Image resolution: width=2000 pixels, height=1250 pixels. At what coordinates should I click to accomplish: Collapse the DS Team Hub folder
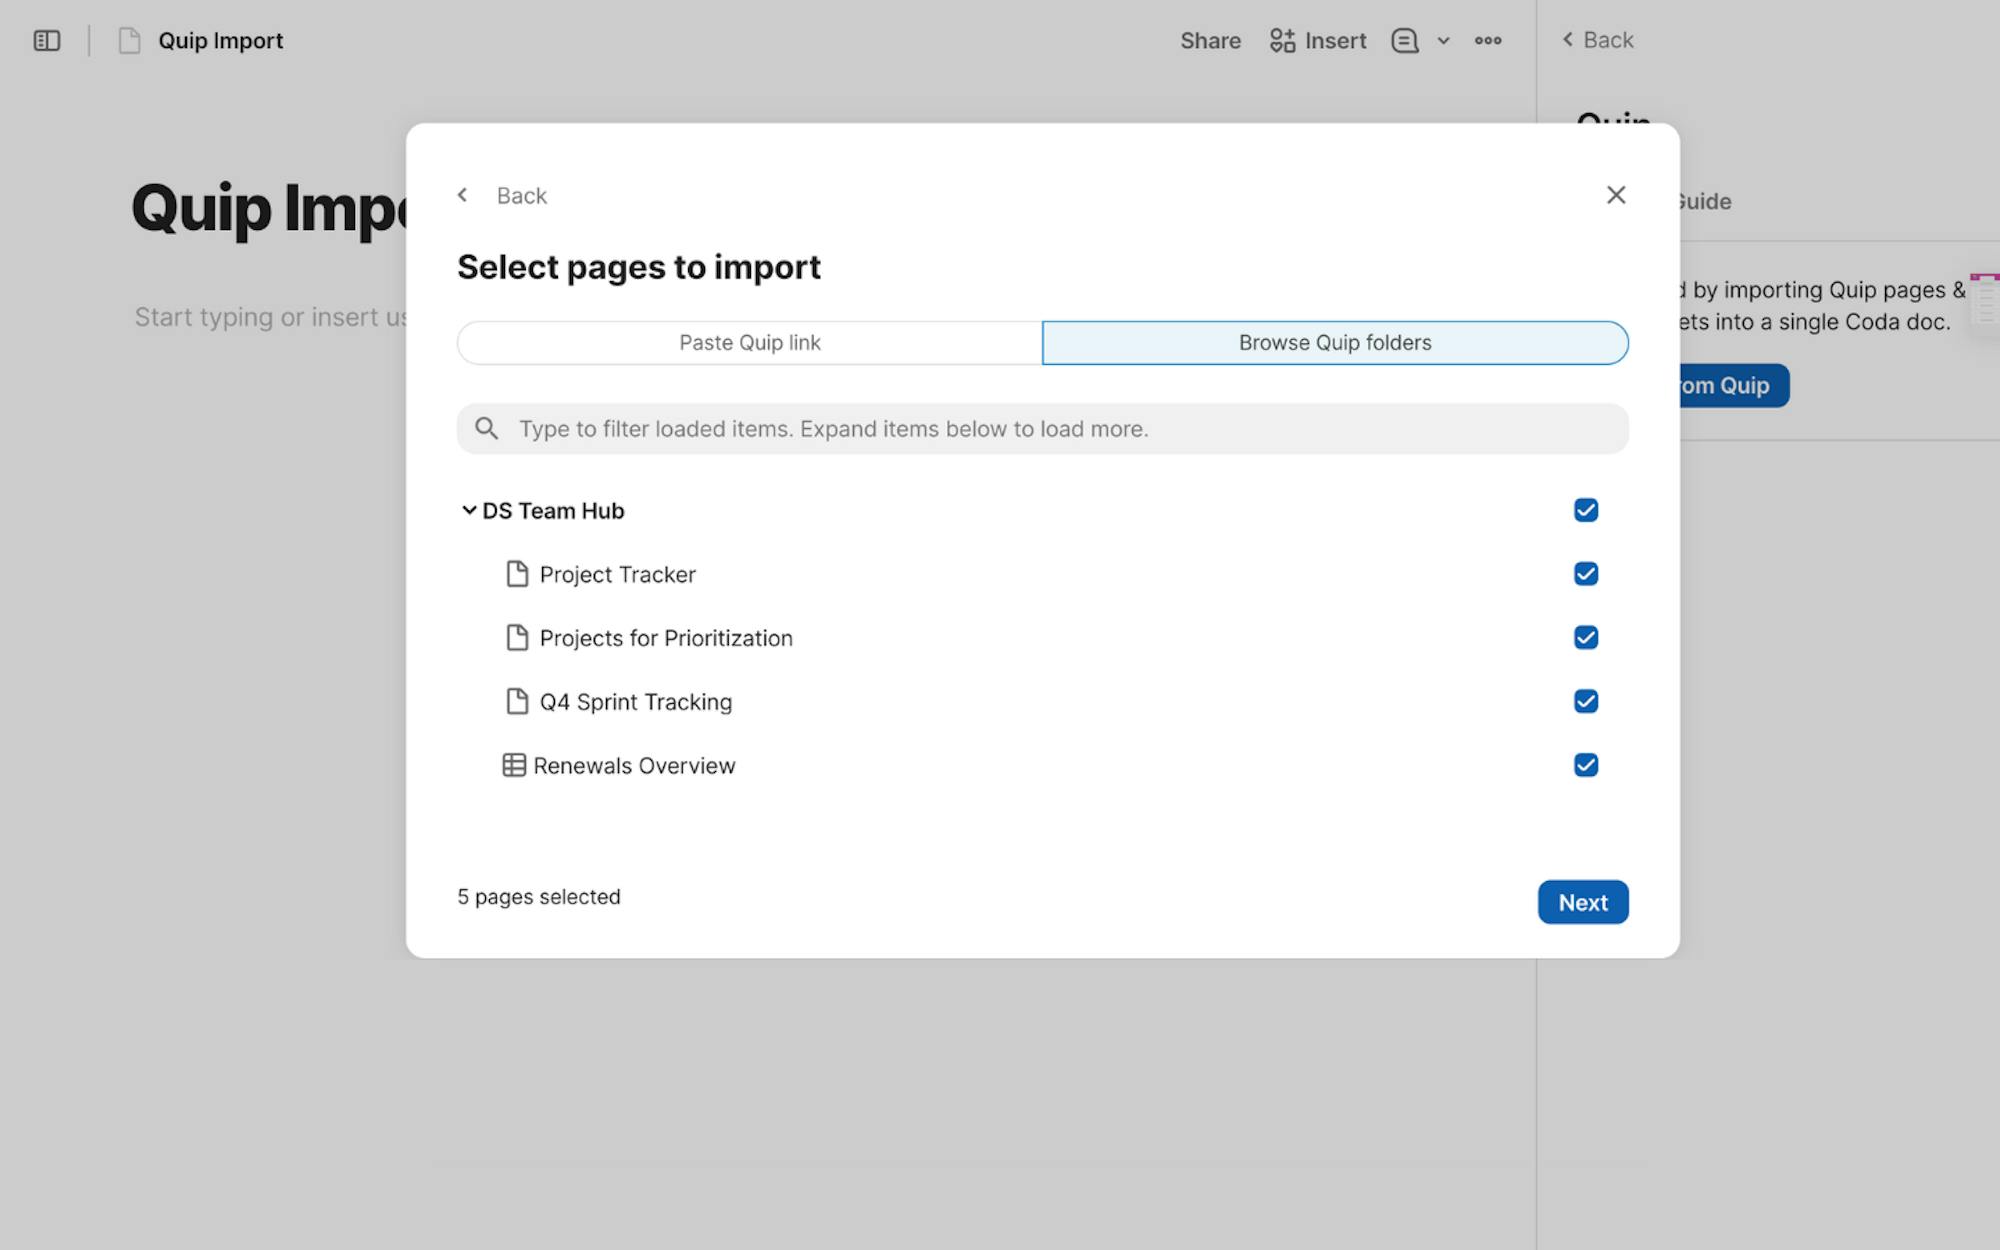click(468, 510)
